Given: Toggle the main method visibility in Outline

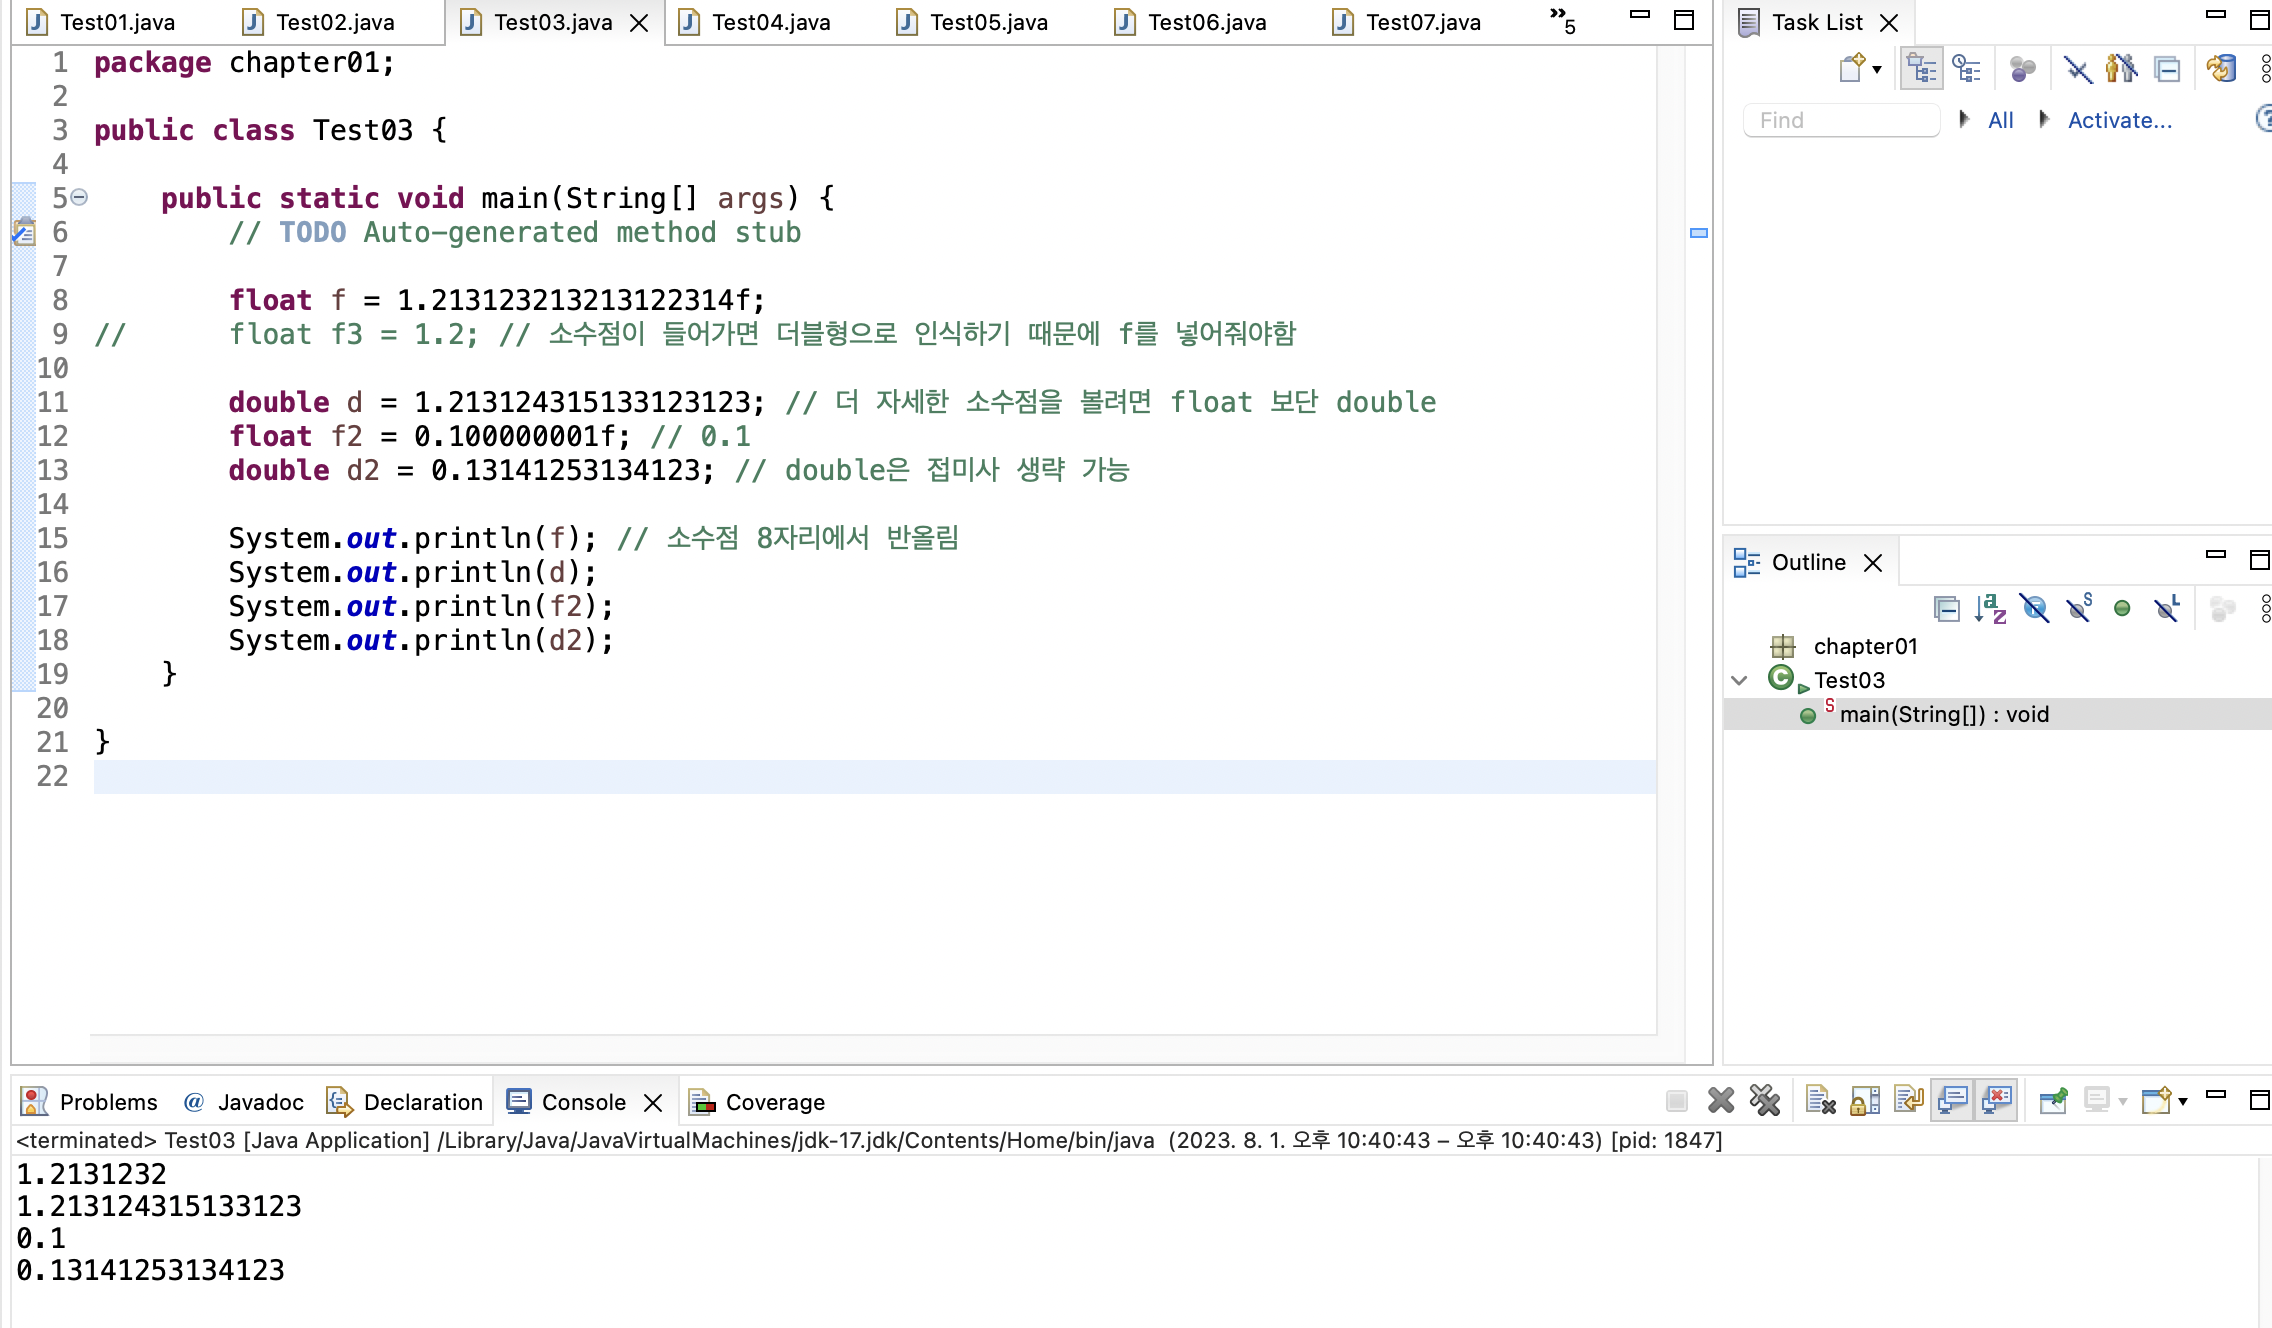Looking at the screenshot, I should [x=1739, y=680].
